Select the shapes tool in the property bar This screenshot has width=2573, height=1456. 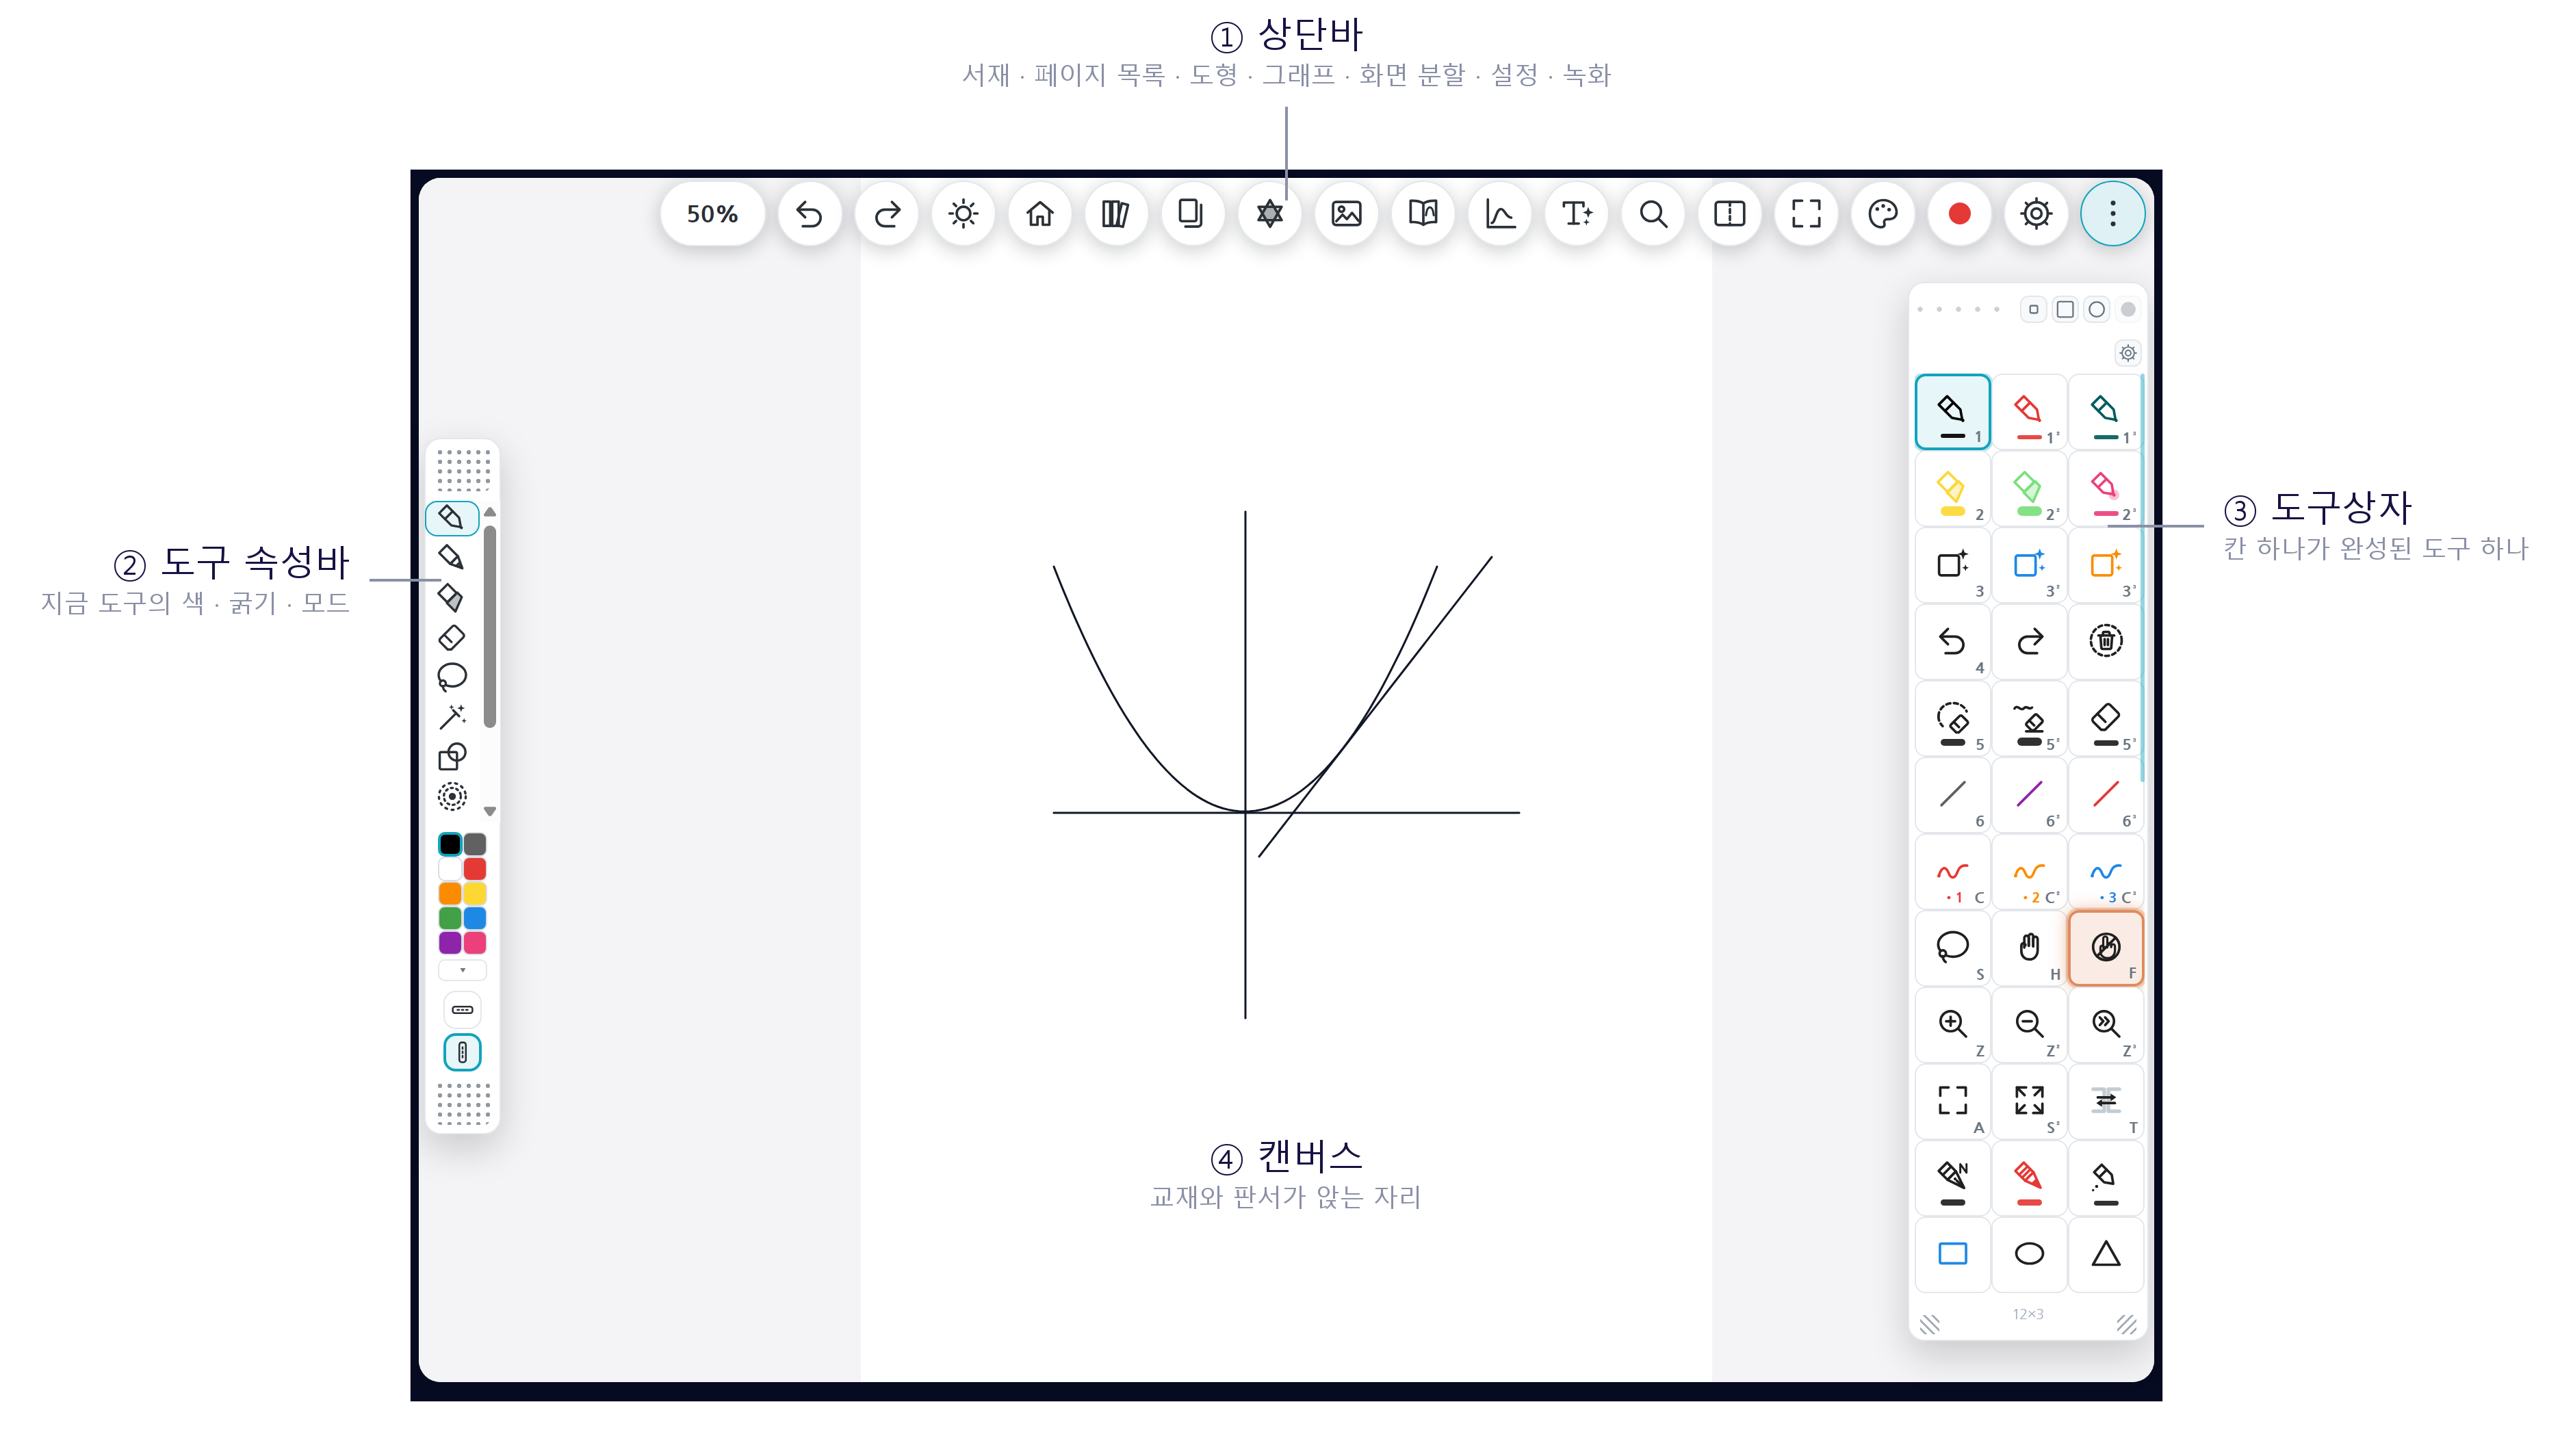point(451,757)
